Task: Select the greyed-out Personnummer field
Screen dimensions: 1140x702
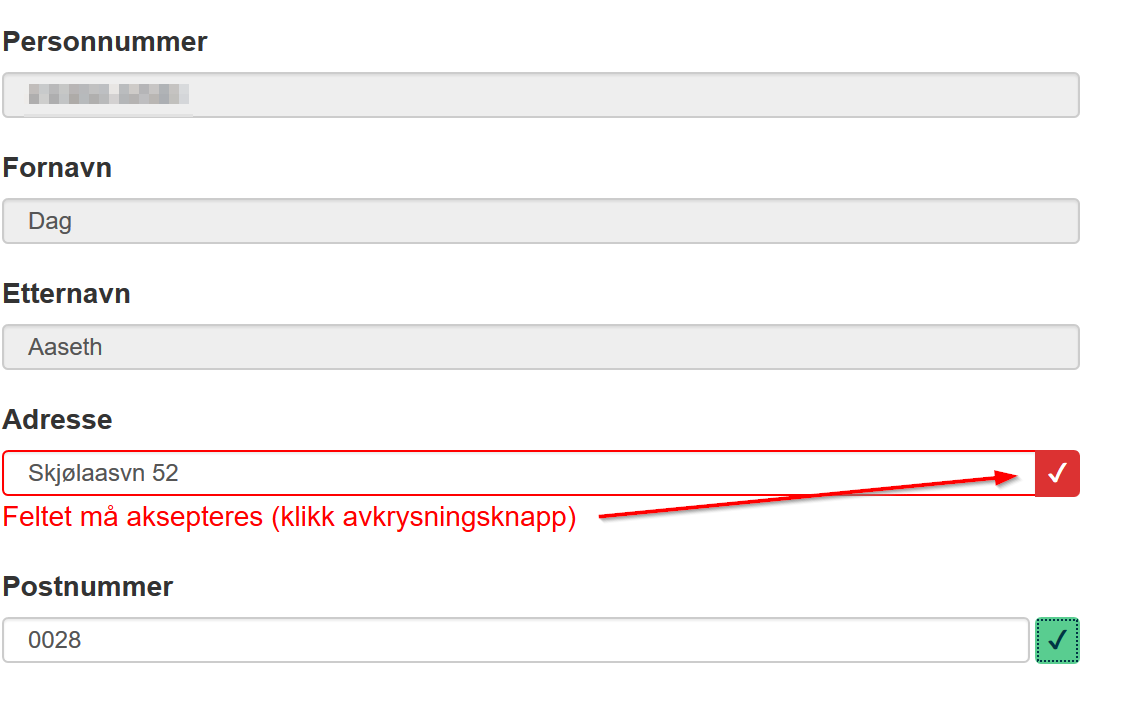Action: click(541, 95)
